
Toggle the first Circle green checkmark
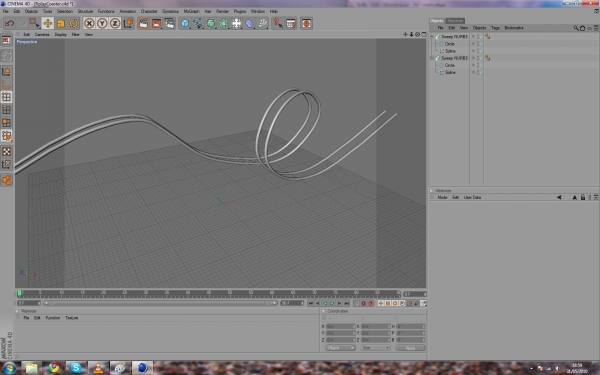tap(481, 44)
